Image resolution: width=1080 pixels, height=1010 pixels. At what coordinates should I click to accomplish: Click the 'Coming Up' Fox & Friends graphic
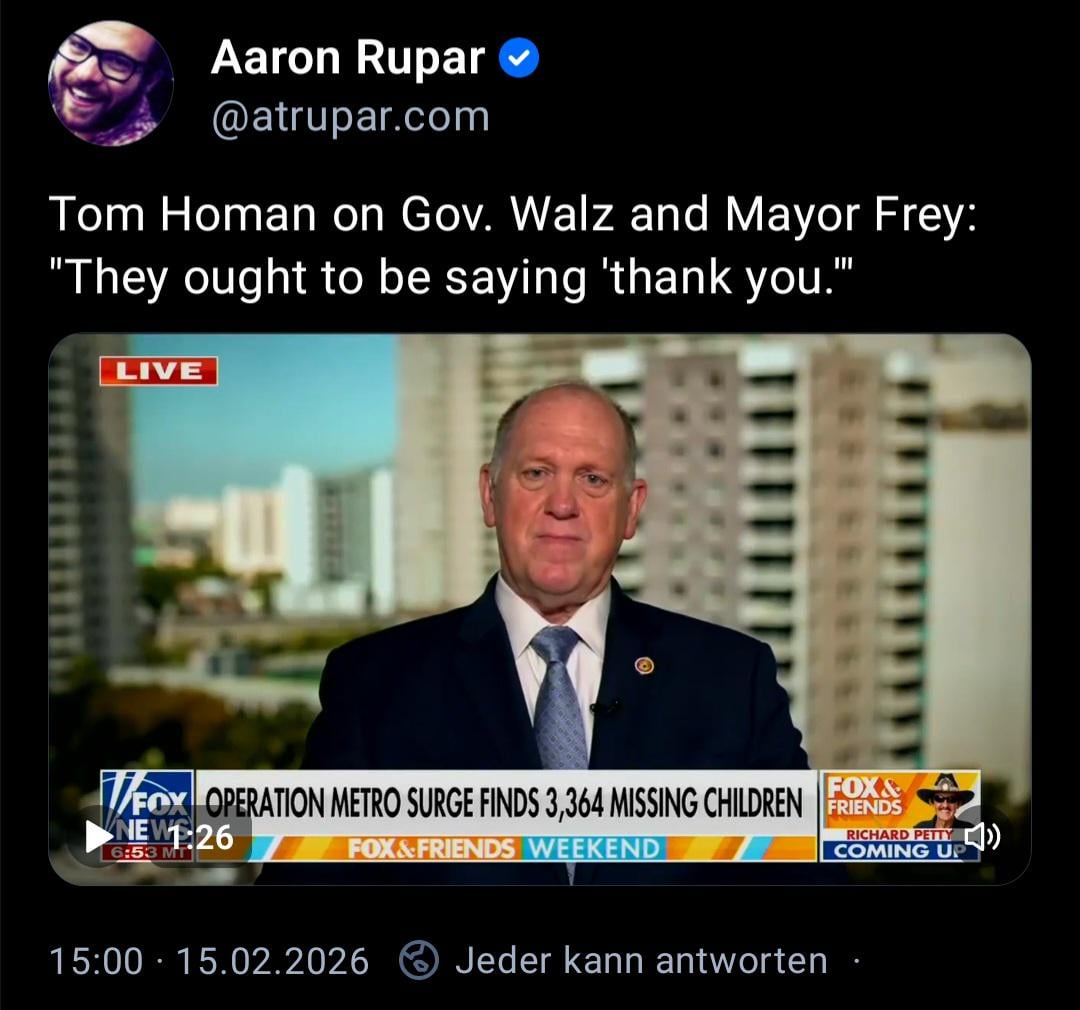coord(900,815)
